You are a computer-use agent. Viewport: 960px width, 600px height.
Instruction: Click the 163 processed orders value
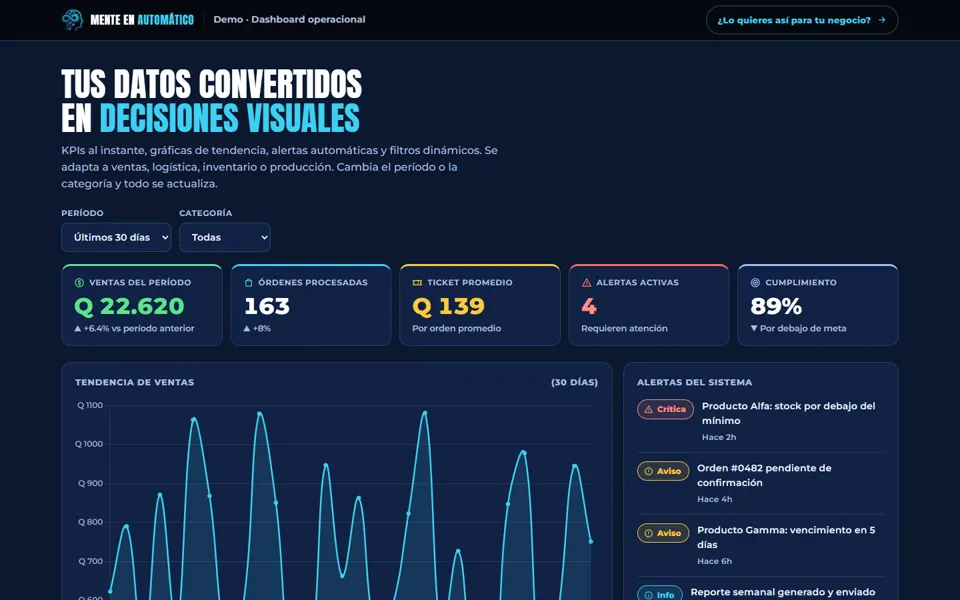tap(267, 306)
